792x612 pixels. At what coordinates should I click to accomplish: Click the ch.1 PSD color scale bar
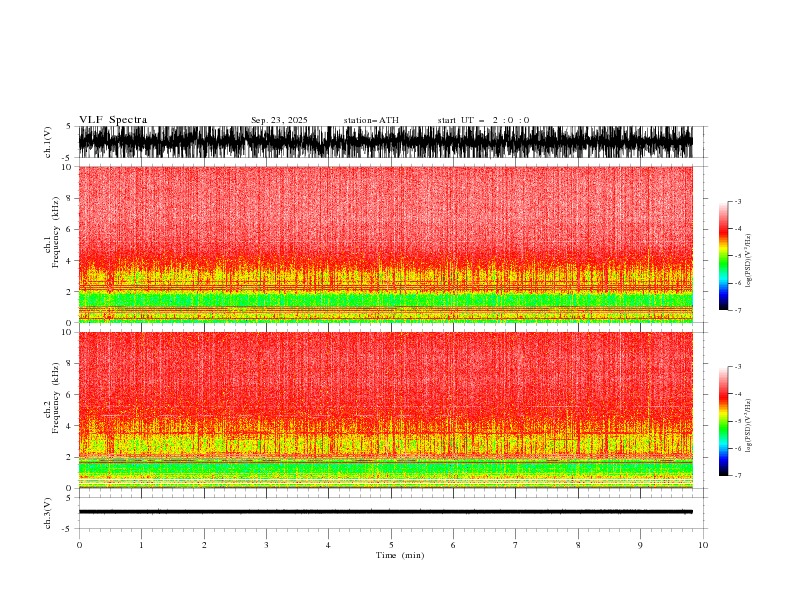click(x=723, y=256)
